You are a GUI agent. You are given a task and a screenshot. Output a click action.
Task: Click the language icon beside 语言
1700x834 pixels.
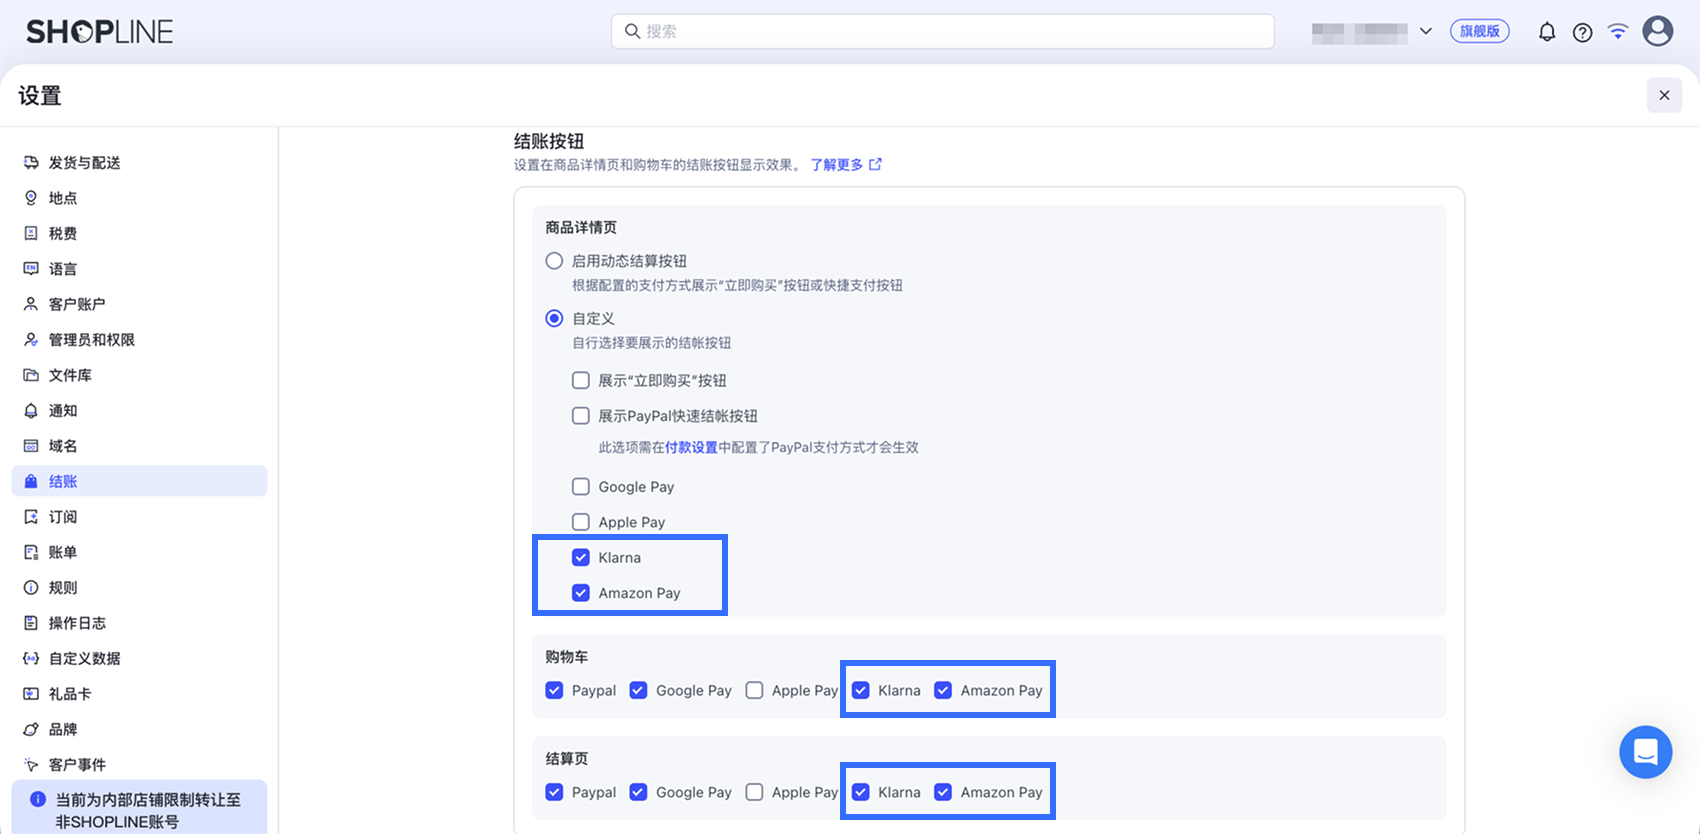[31, 269]
